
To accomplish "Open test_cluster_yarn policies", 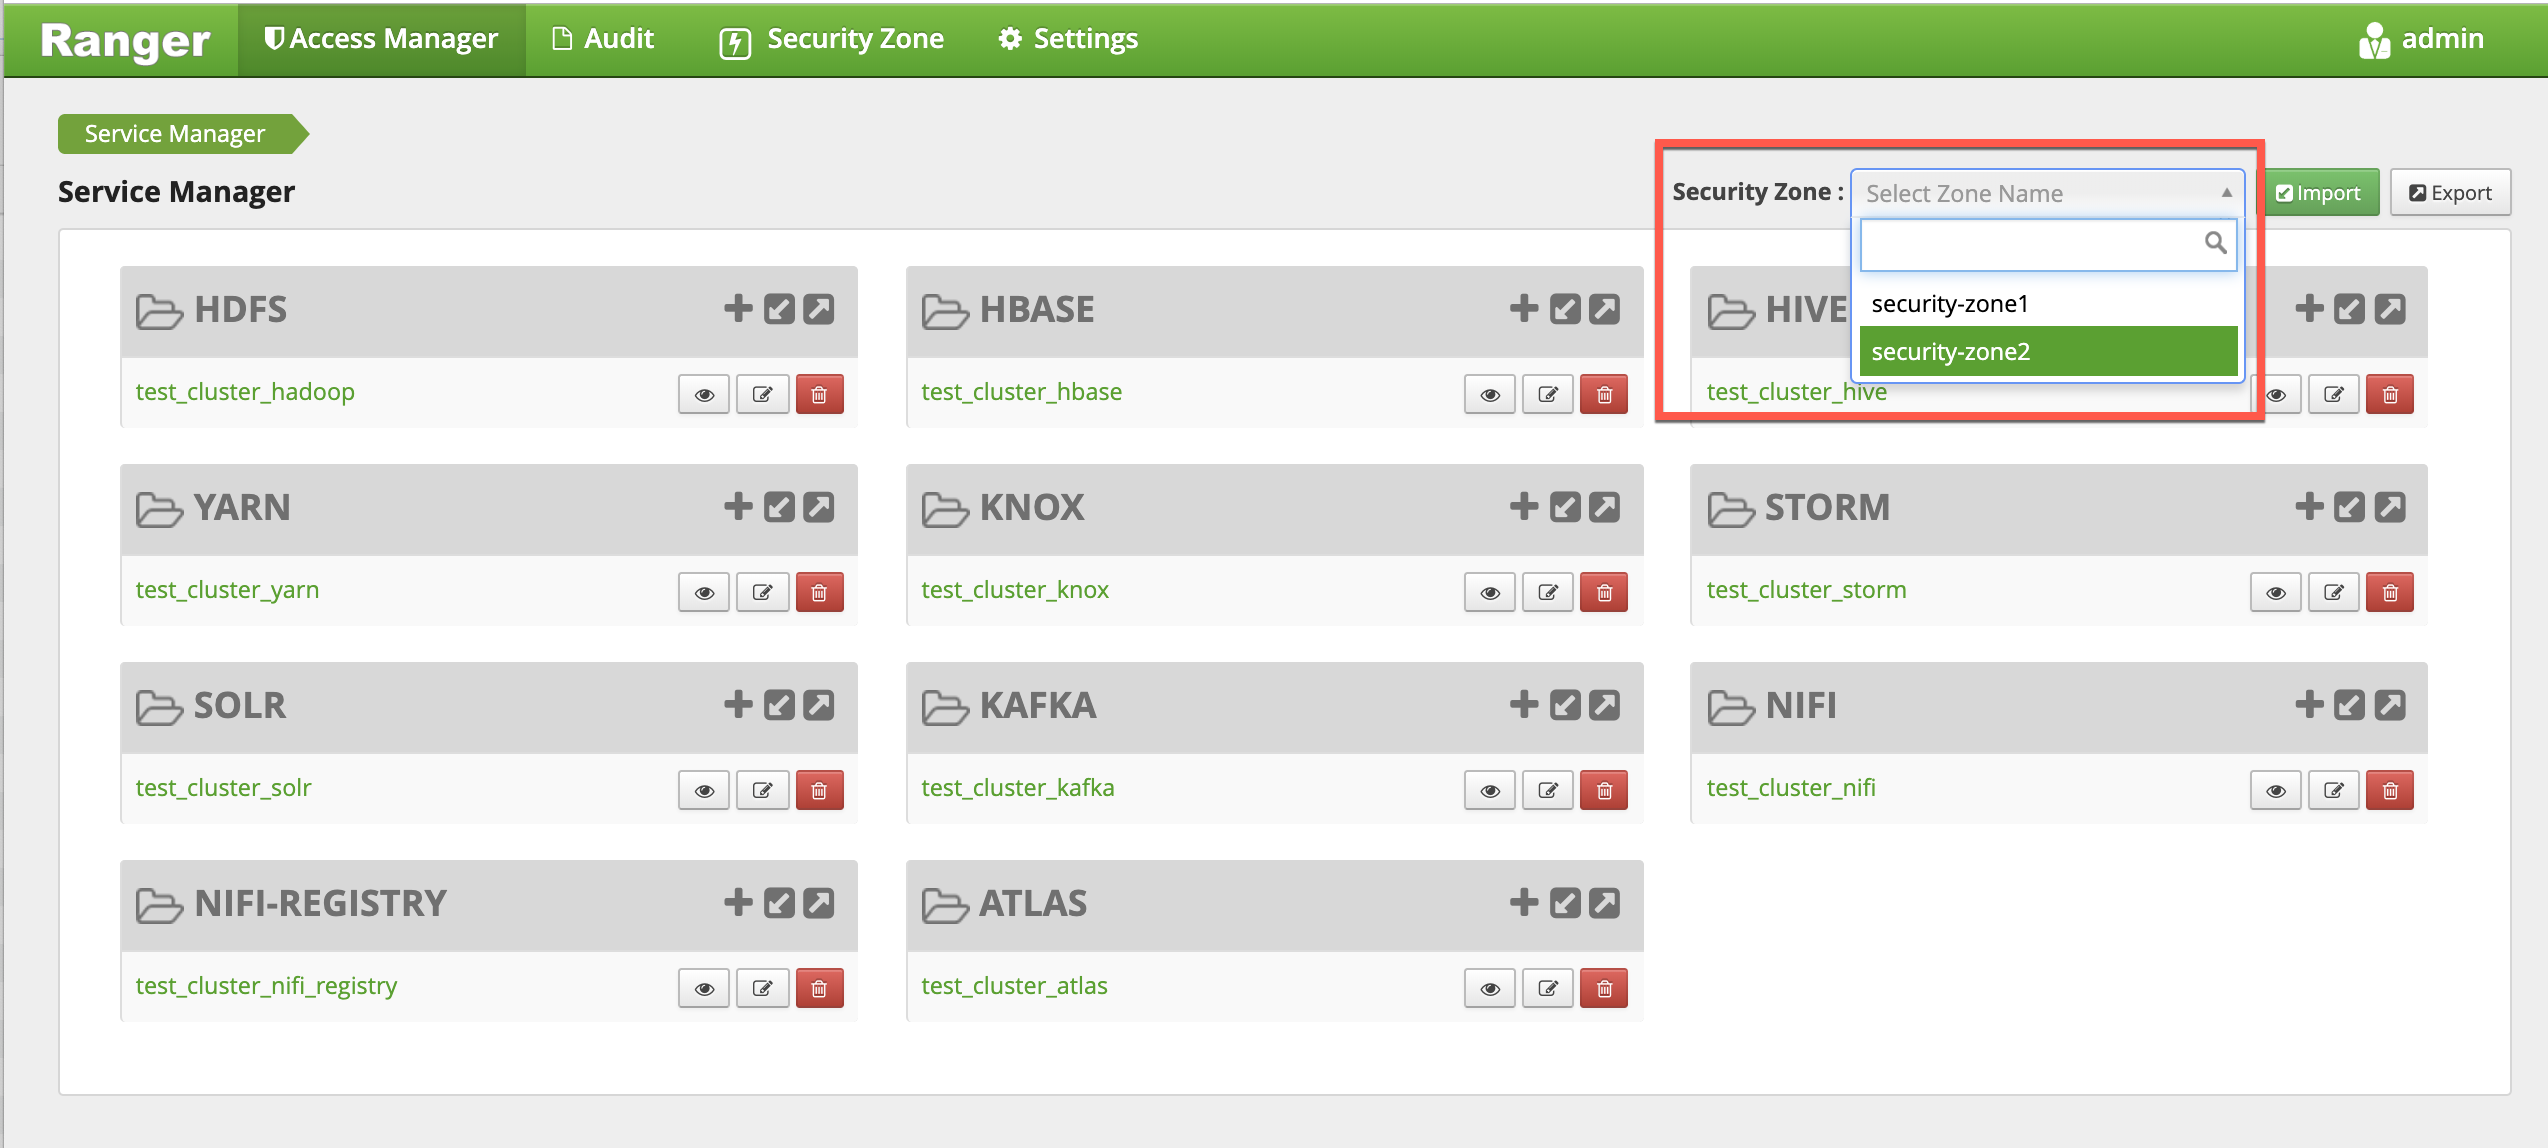I will pos(227,590).
